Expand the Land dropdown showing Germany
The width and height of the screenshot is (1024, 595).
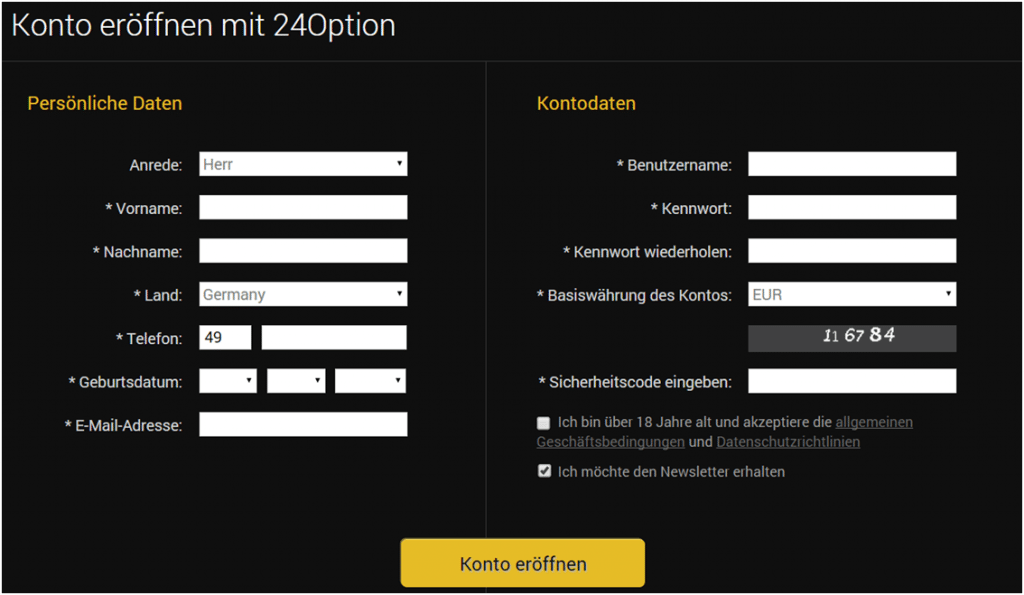point(303,294)
